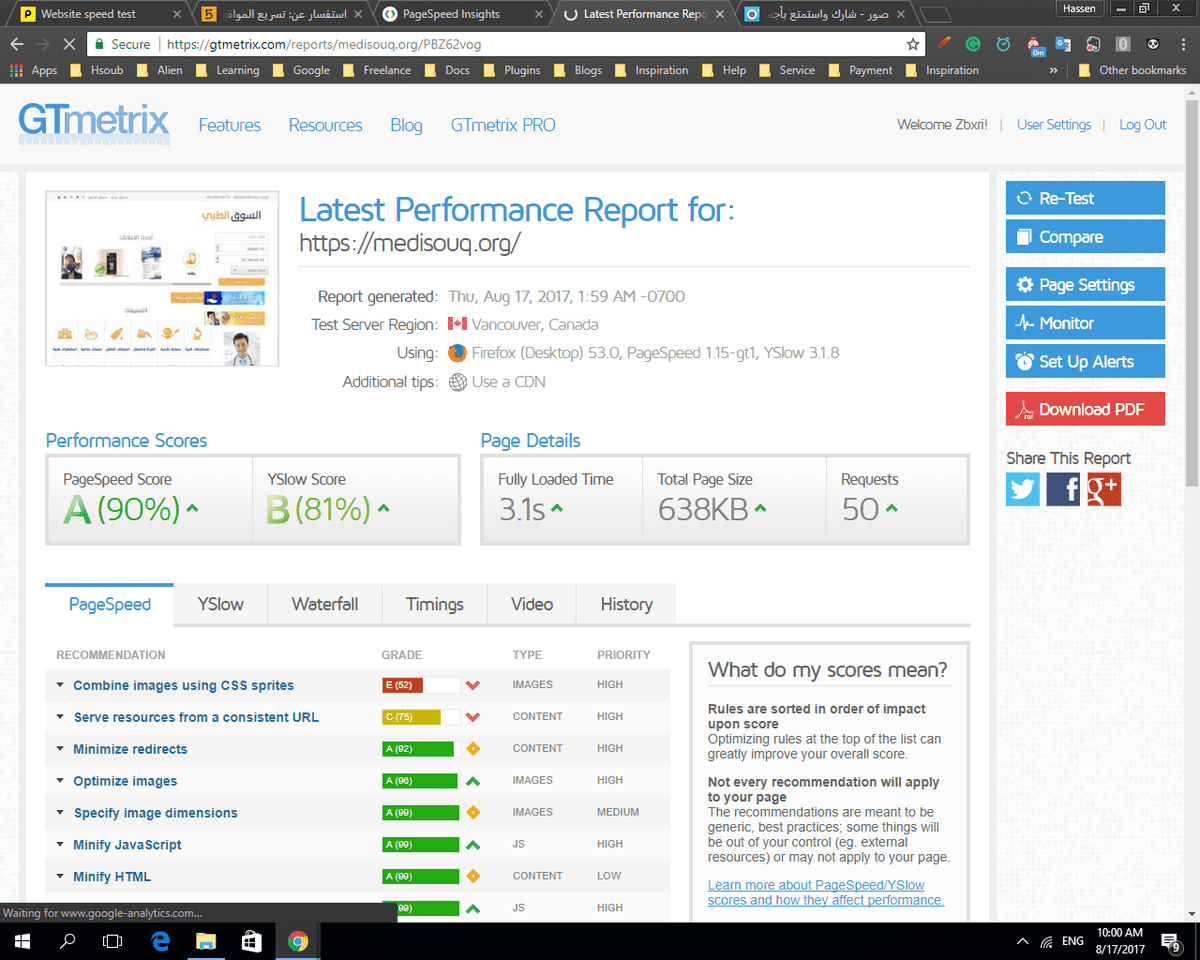Expand the Minify JavaScript recommendation row
Image resolution: width=1200 pixels, height=960 pixels.
[x=127, y=845]
